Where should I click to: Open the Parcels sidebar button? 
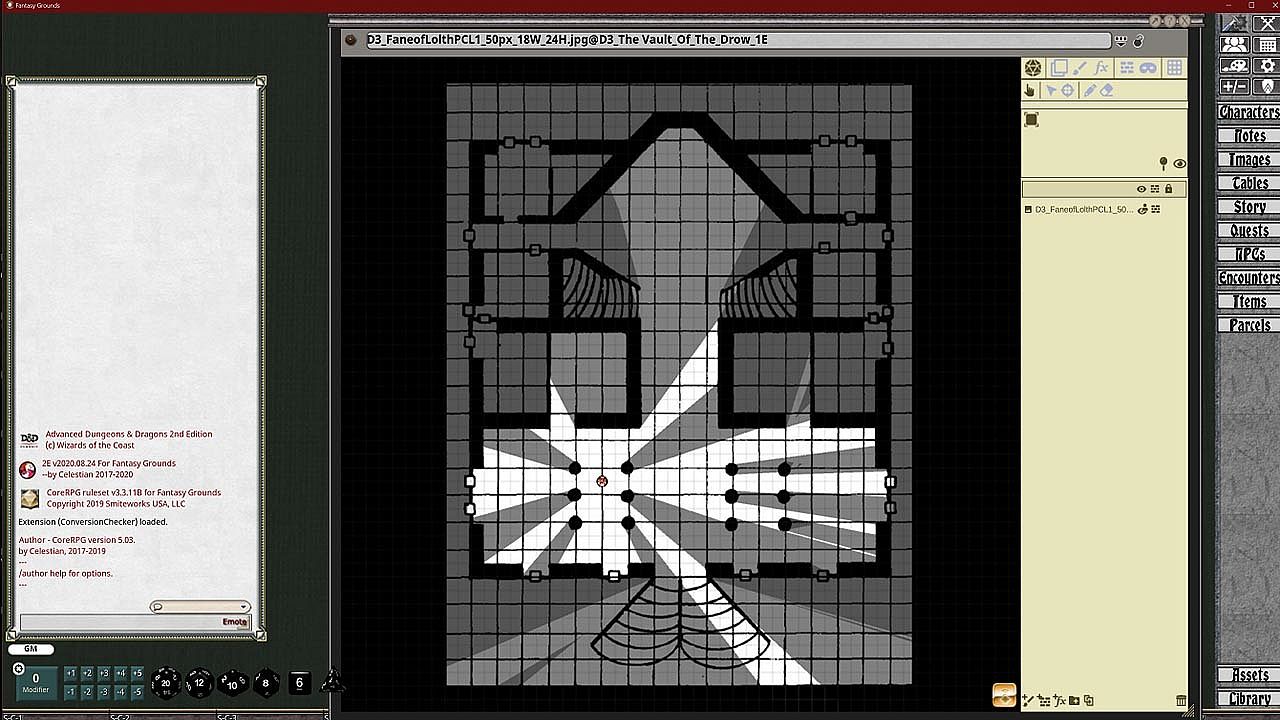1248,325
